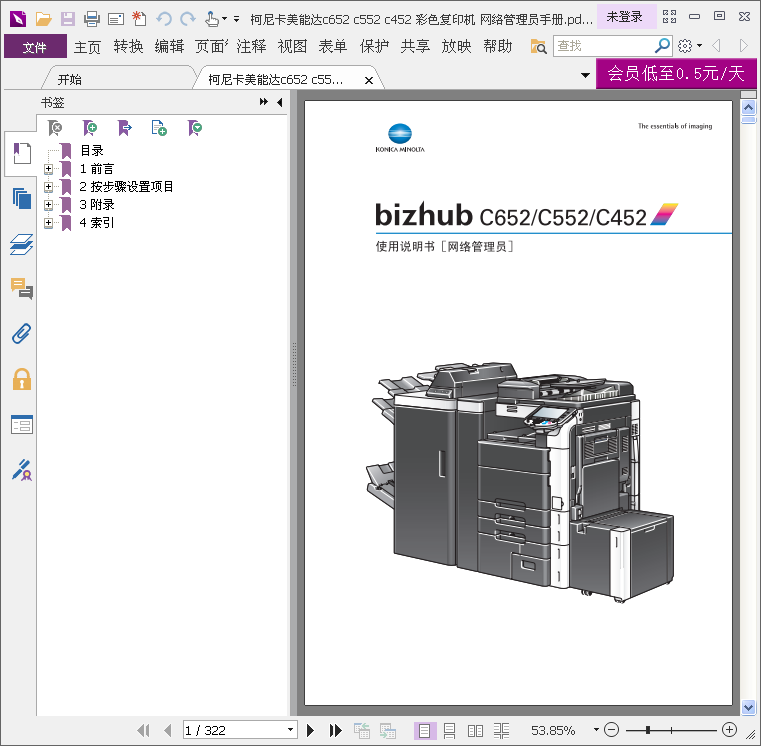Enable continuous facing view mode
Image resolution: width=761 pixels, height=746 pixels.
pyautogui.click(x=501, y=730)
